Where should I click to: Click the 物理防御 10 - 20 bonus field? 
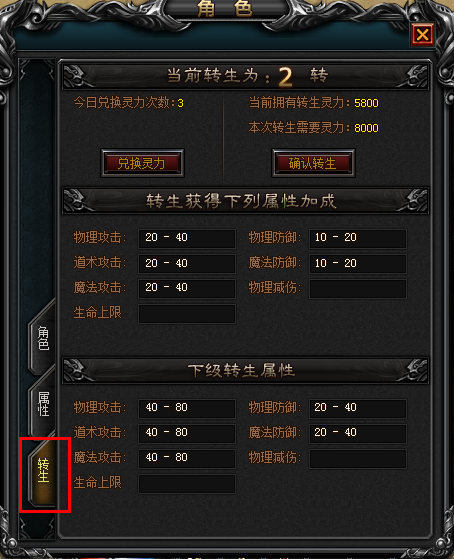(358, 238)
